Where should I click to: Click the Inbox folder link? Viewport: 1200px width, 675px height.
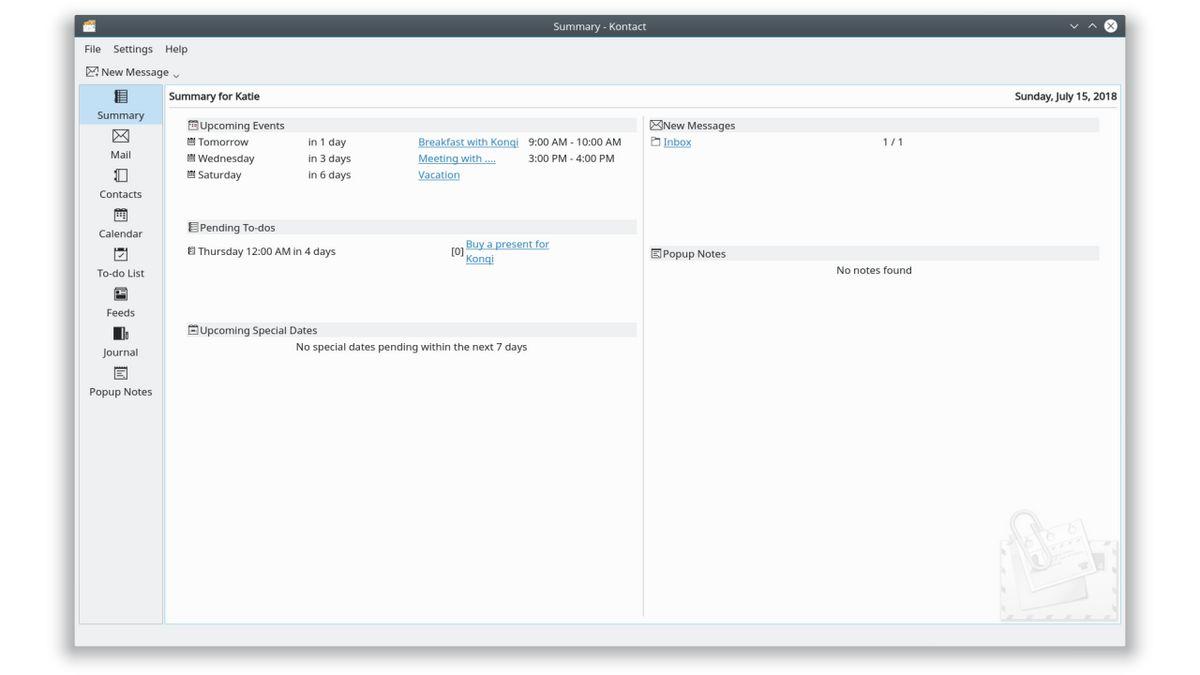[x=677, y=142]
